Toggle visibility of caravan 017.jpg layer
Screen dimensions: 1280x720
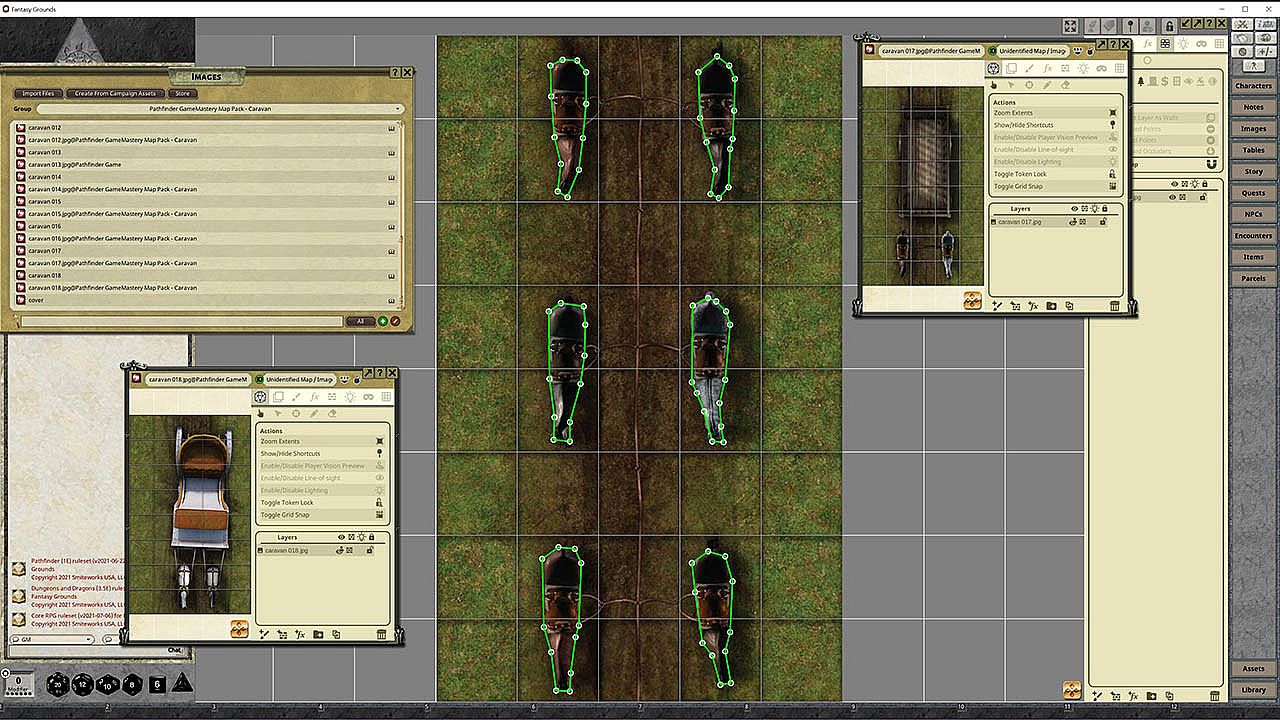tap(1073, 221)
